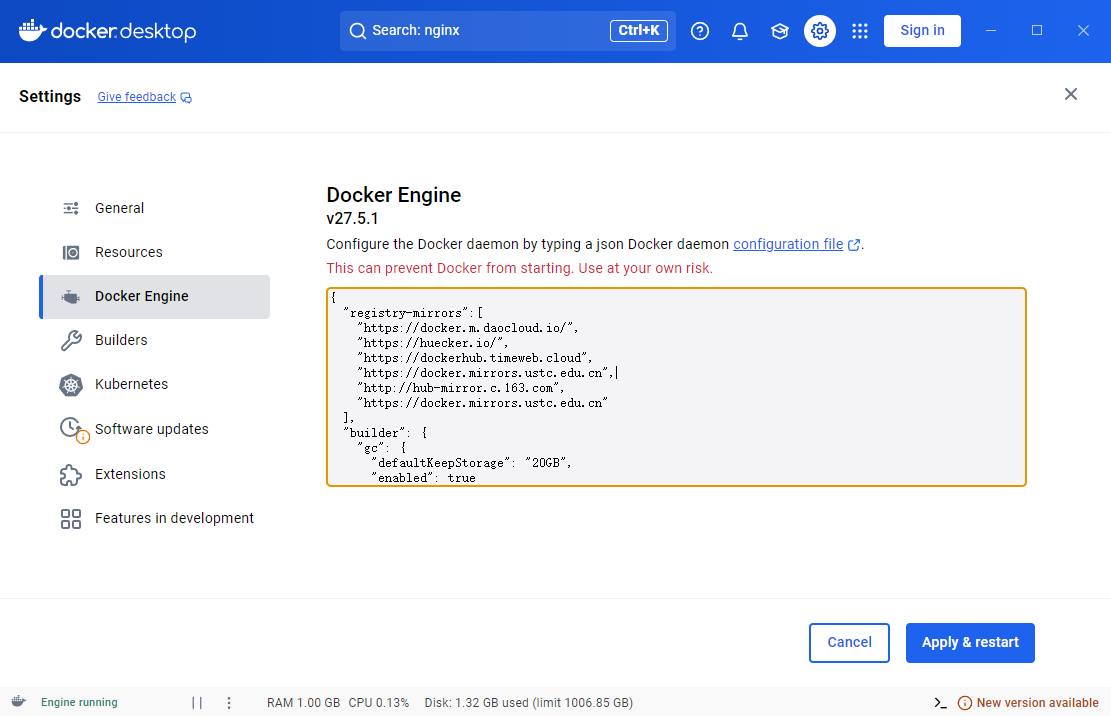This screenshot has width=1111, height=716.
Task: Open the help question mark icon
Action: 700,31
